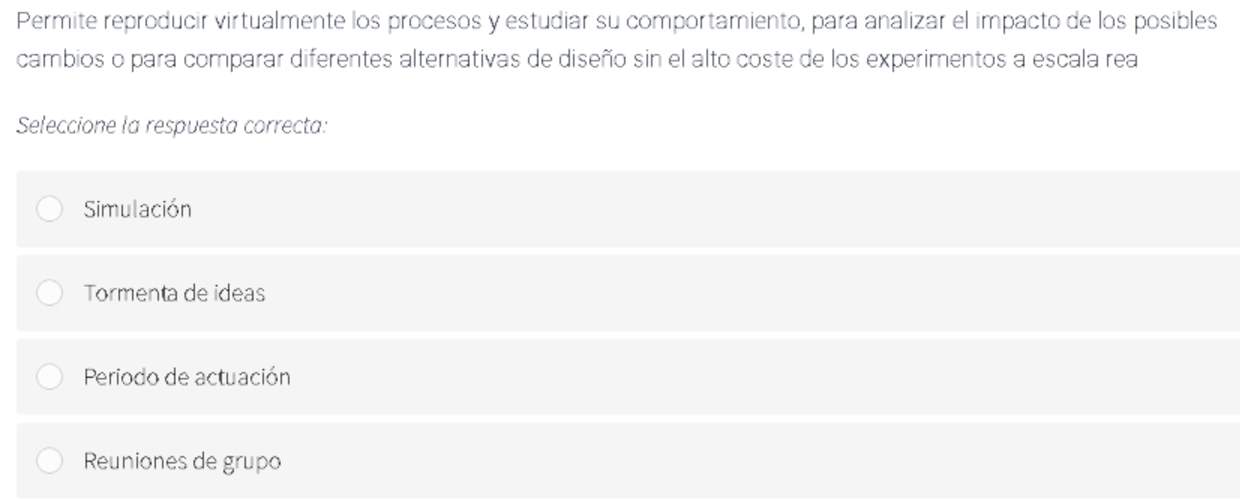This screenshot has height=499, width=1240.
Task: Select the Simulación radio button
Action: point(49,209)
